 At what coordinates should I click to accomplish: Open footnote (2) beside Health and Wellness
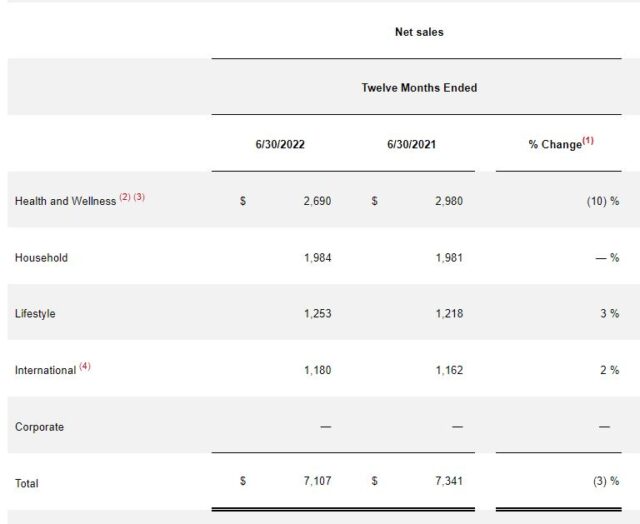tap(125, 197)
